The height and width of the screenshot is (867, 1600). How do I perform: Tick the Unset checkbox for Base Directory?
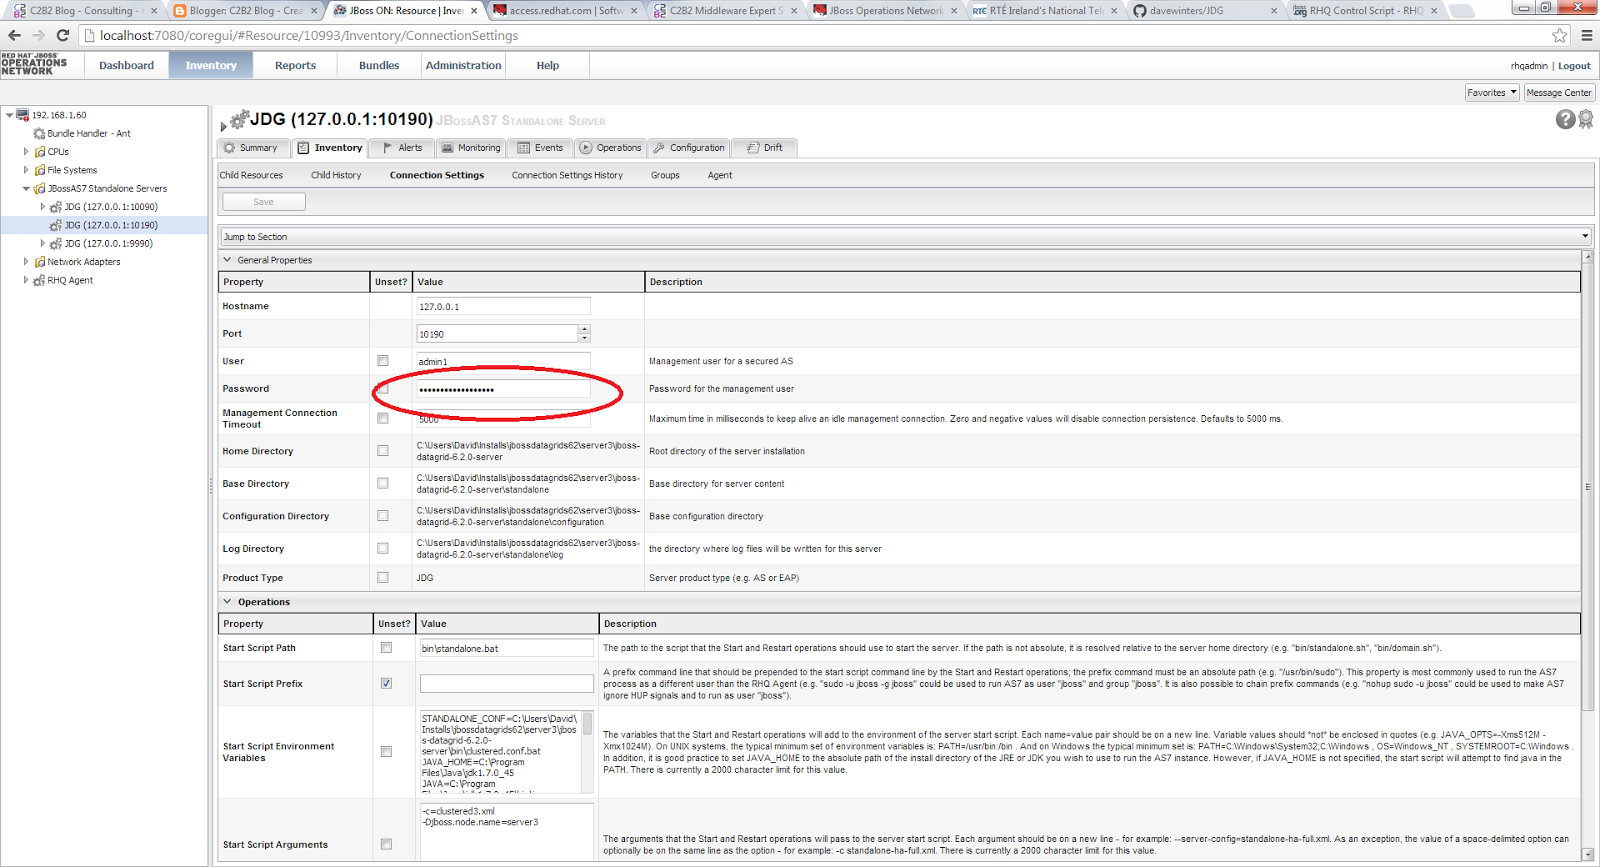[x=383, y=483]
